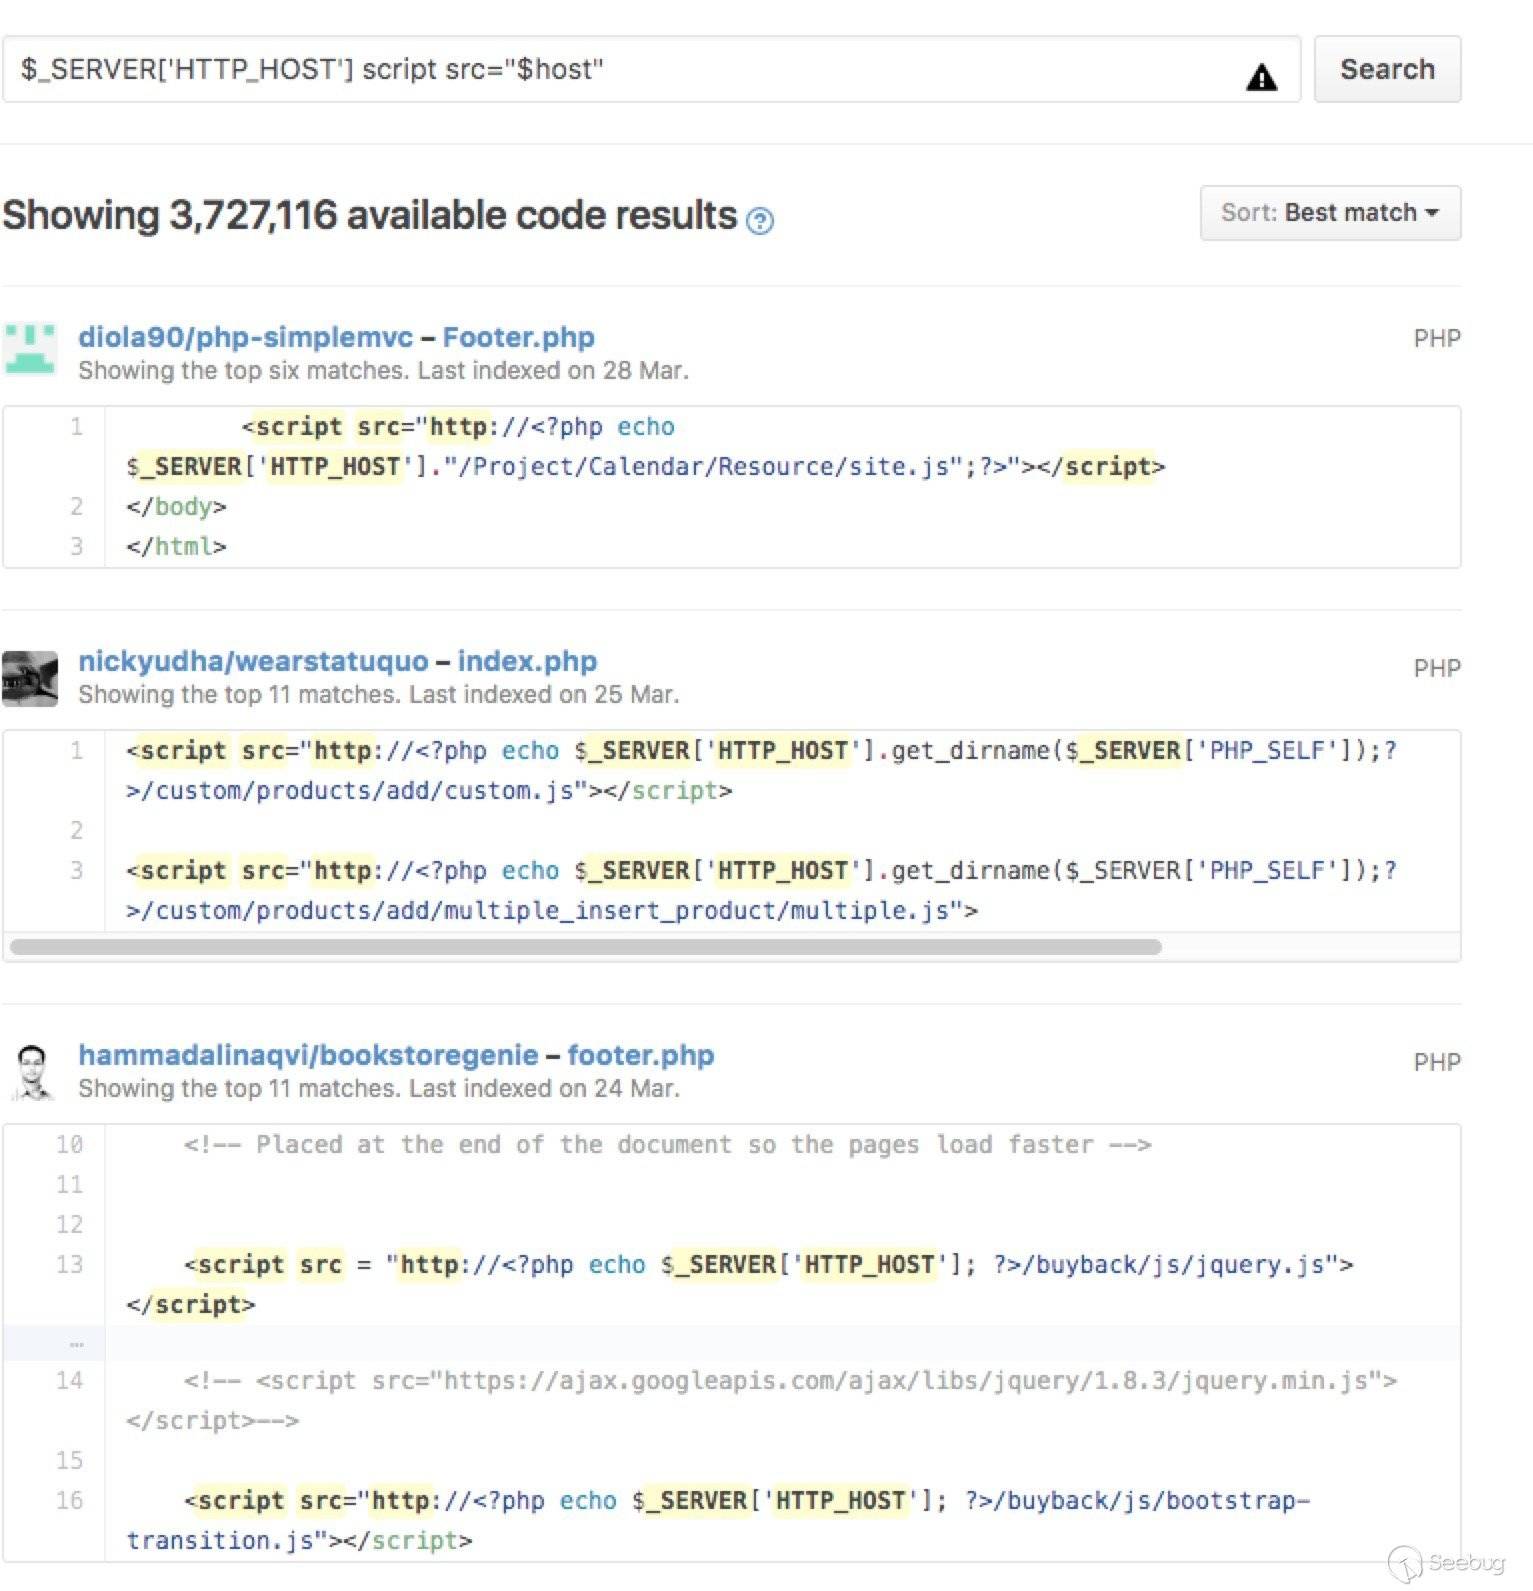Click the warning triangle icon in search box

coord(1261,77)
